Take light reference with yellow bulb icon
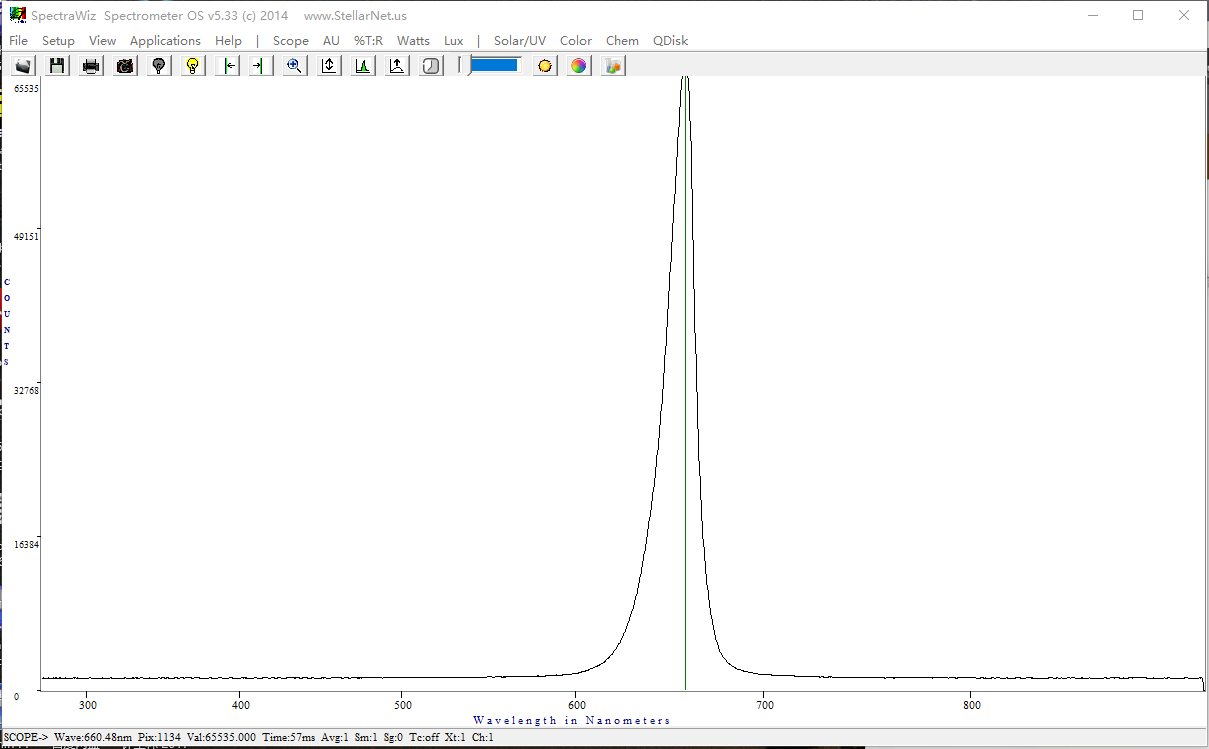 [193, 66]
